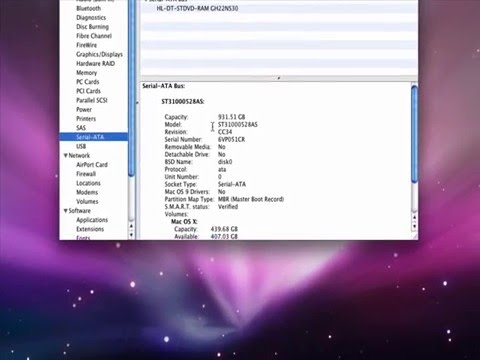This screenshot has height=360, width=480.
Task: Click window resize grip corner
Action: (x=414, y=236)
